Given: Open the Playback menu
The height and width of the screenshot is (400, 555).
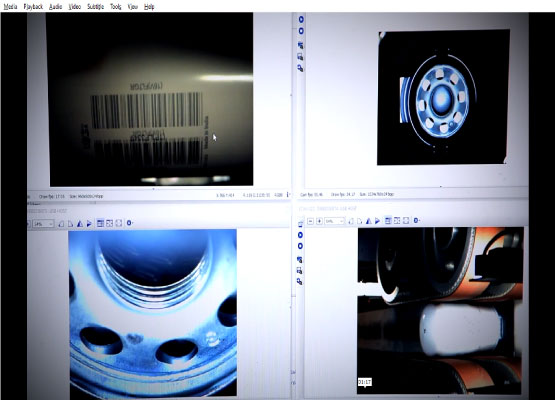Looking at the screenshot, I should coord(33,6).
